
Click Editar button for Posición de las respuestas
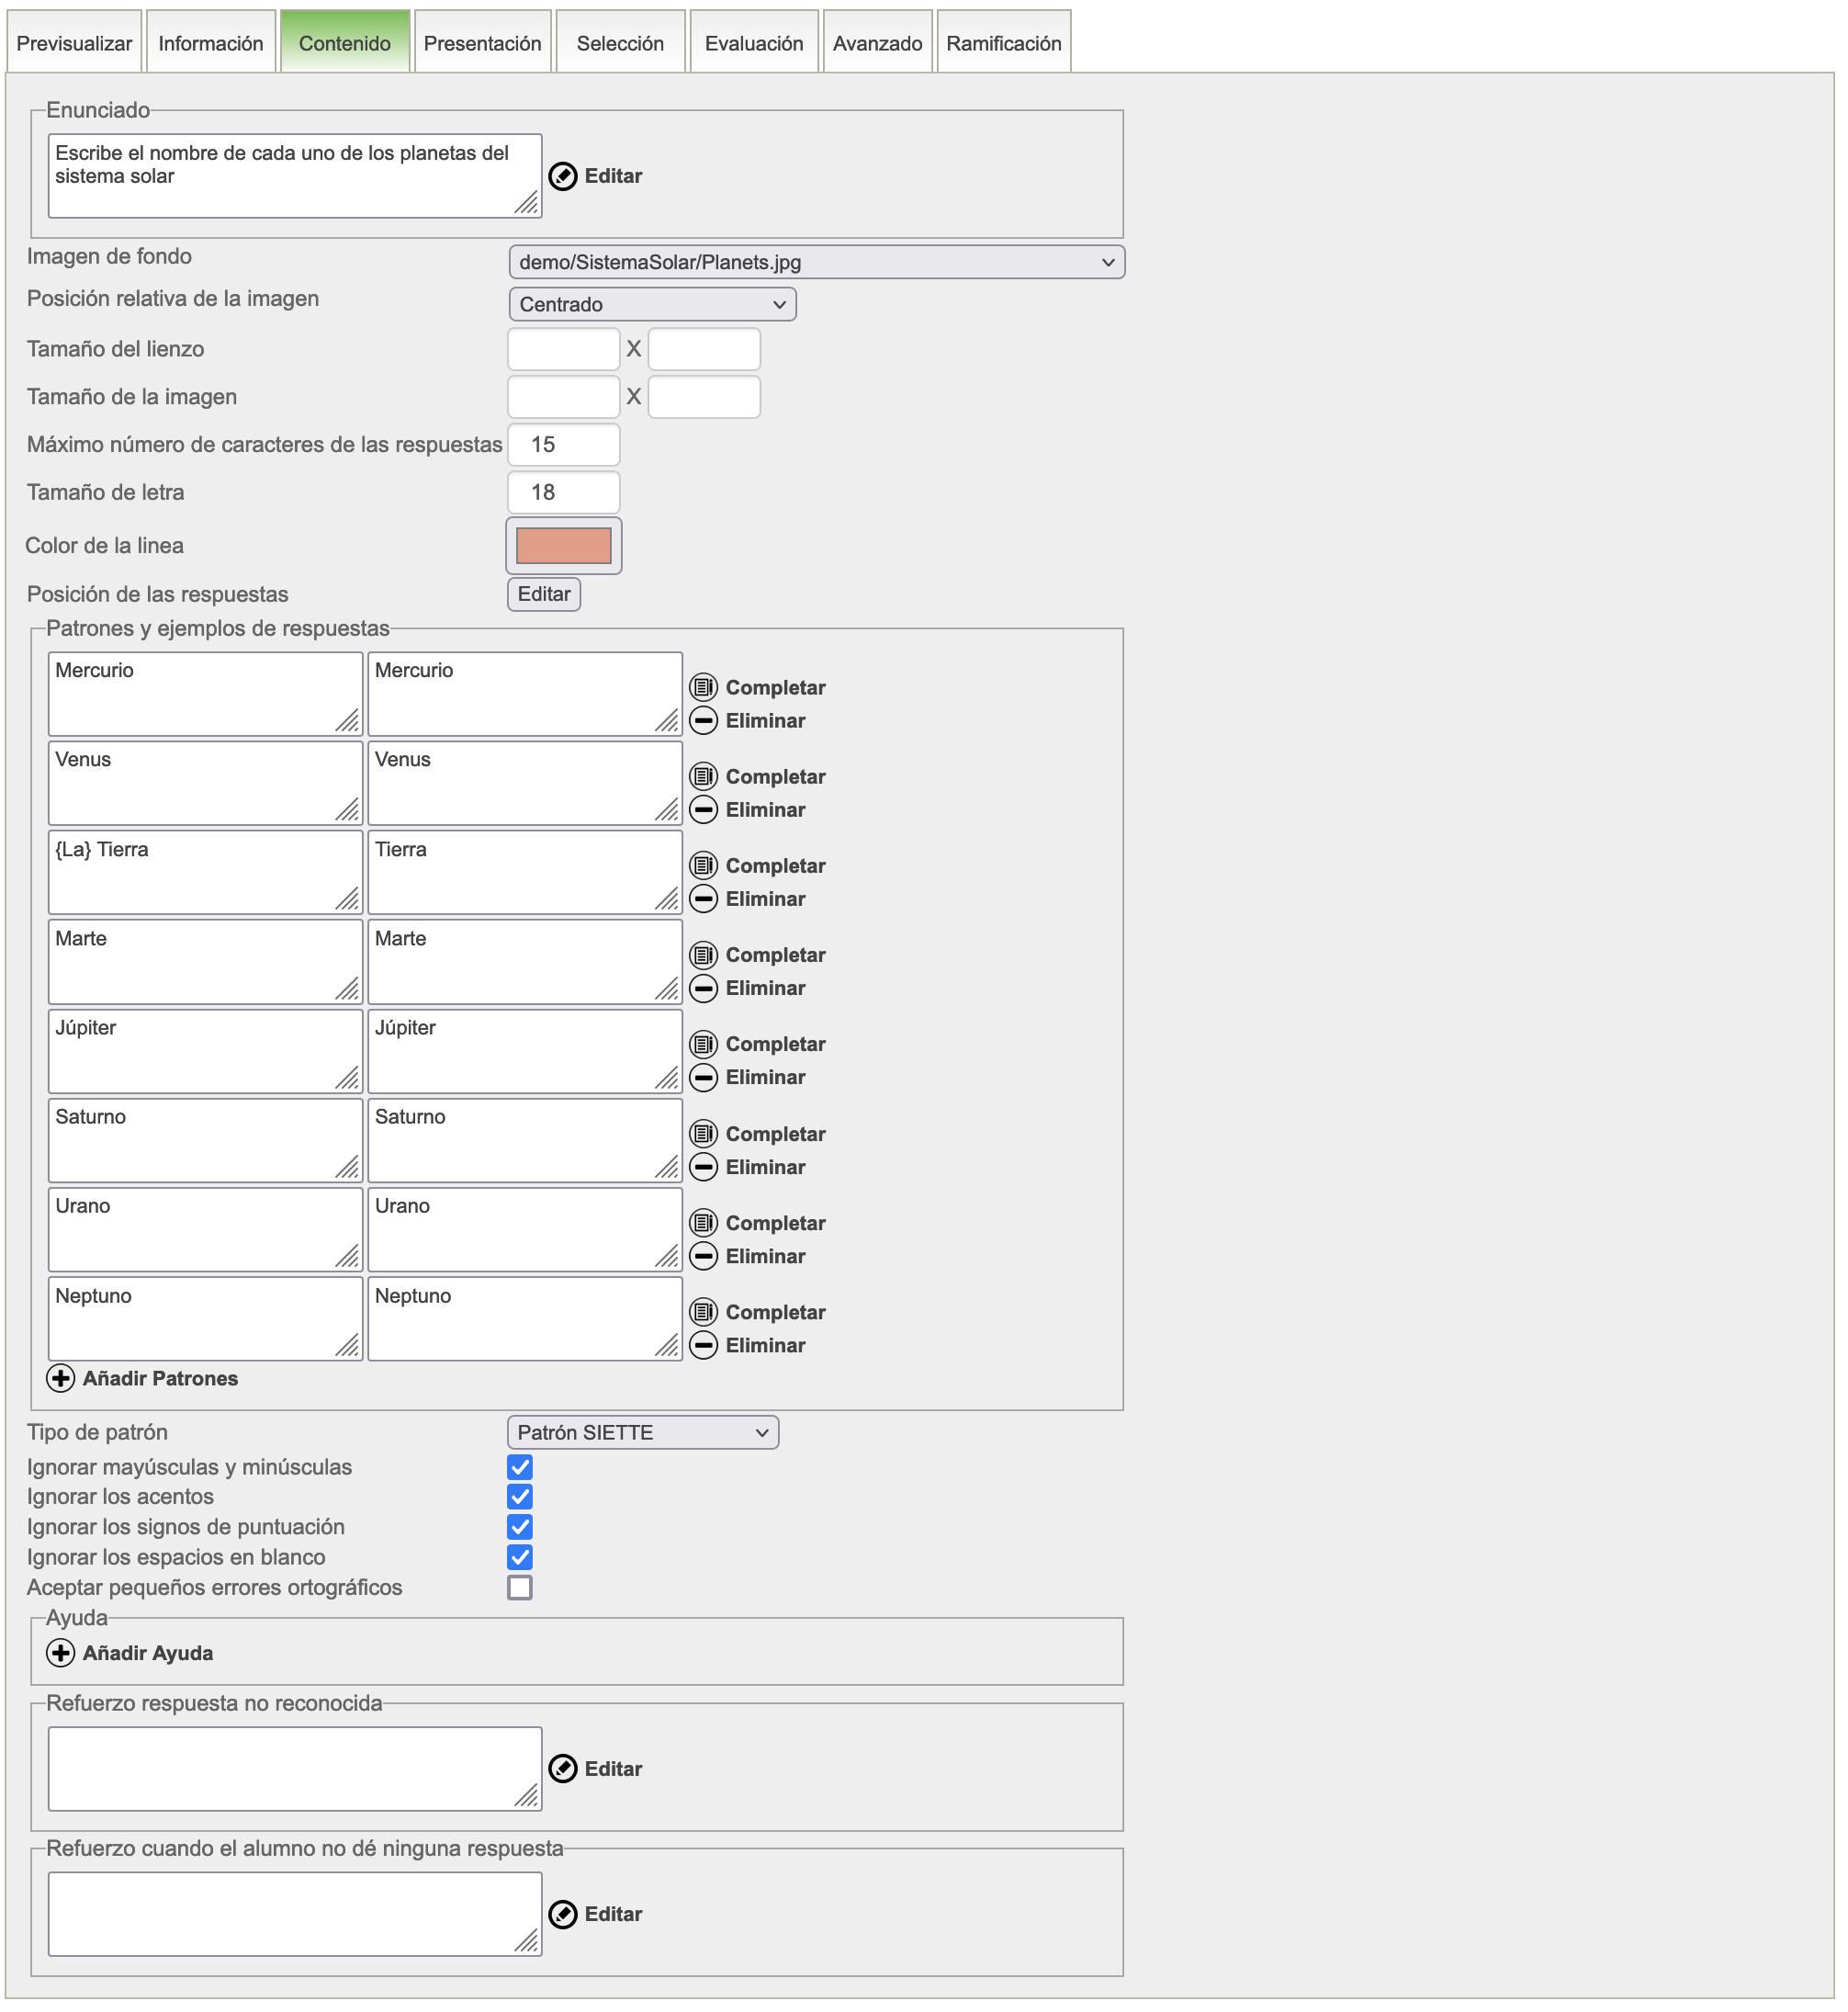(543, 594)
